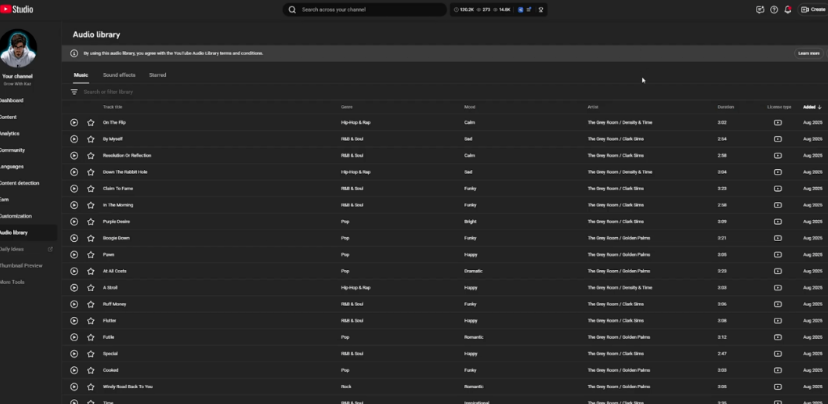Viewport: 828px width, 404px height.
Task: Click the info icon in terms banner
Action: [74, 53]
